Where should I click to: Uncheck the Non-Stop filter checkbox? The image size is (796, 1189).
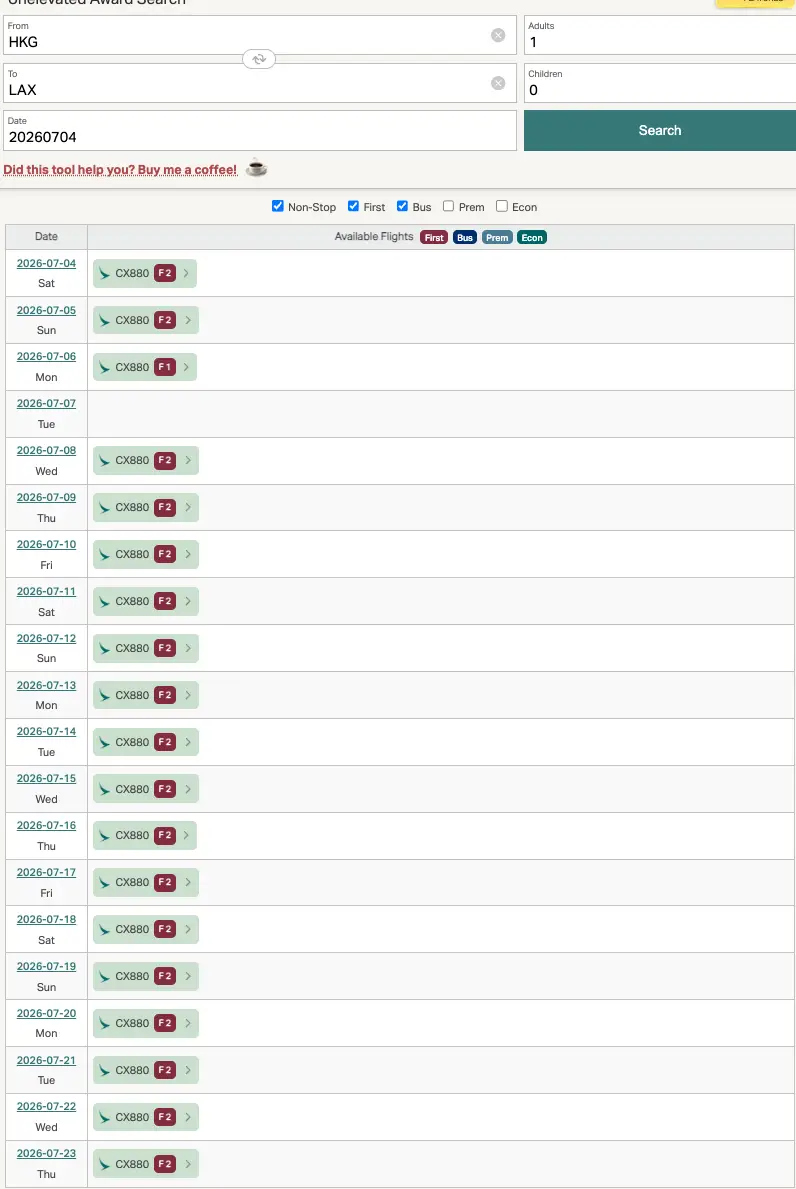coord(278,206)
